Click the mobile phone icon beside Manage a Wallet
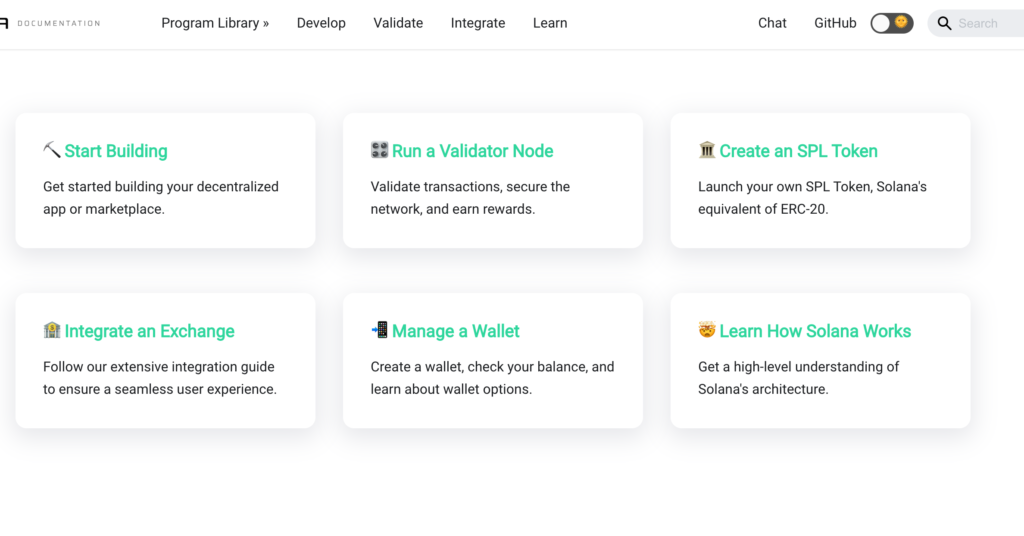The width and height of the screenshot is (1024, 536). (379, 330)
